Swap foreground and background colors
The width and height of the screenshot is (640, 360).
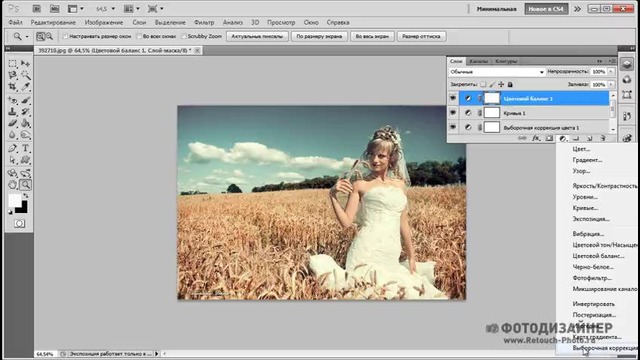pos(26,196)
